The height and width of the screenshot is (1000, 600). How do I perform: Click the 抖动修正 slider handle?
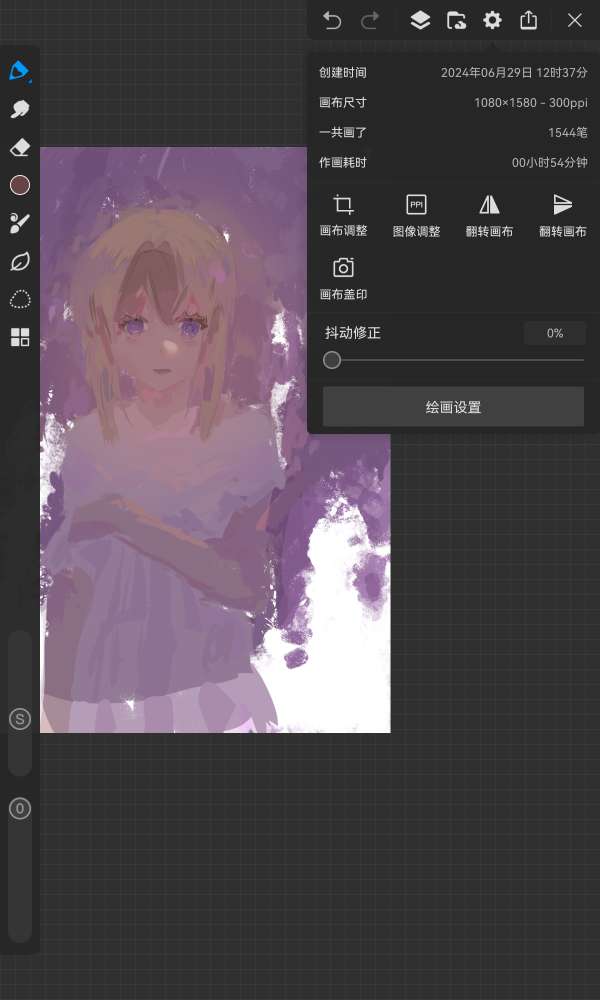(x=332, y=360)
